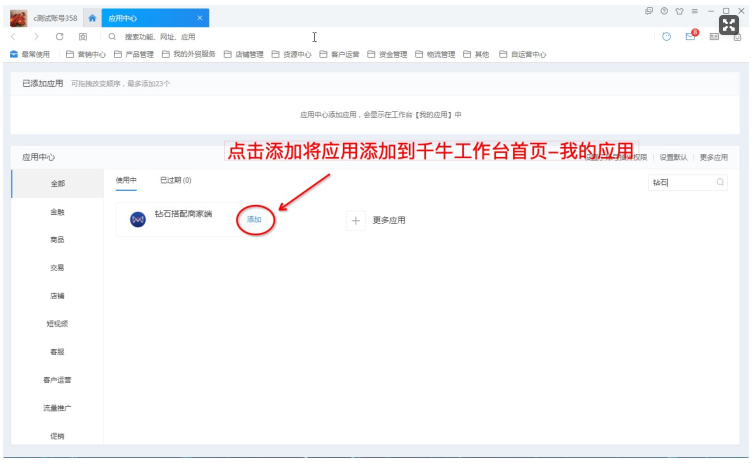
Task: Open the home tab icon
Action: tap(92, 18)
